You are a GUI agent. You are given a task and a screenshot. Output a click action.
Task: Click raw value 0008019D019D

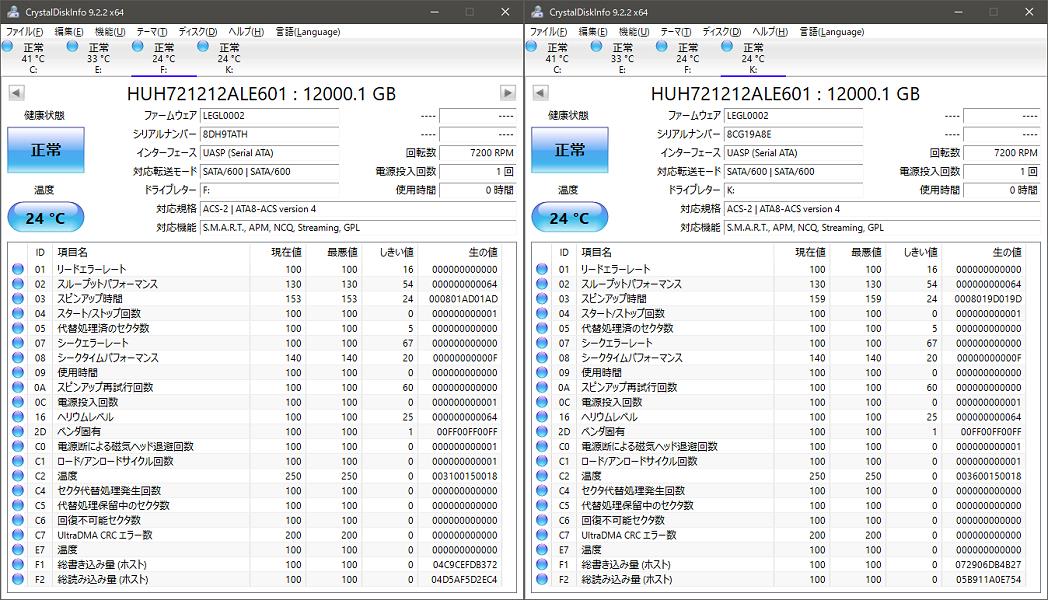click(988, 299)
